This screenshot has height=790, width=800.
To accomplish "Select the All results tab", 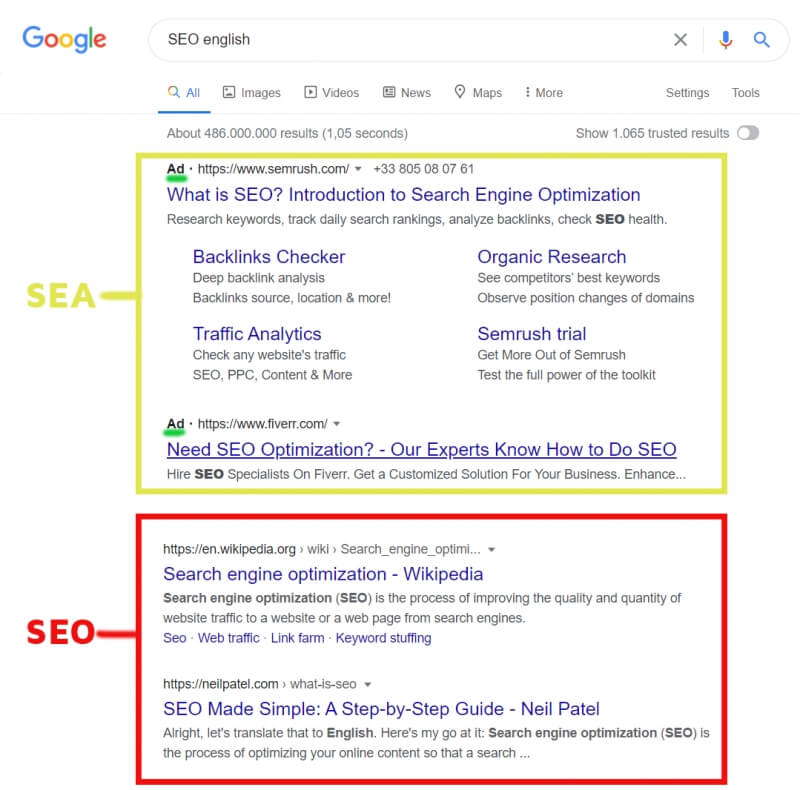I will [x=184, y=92].
